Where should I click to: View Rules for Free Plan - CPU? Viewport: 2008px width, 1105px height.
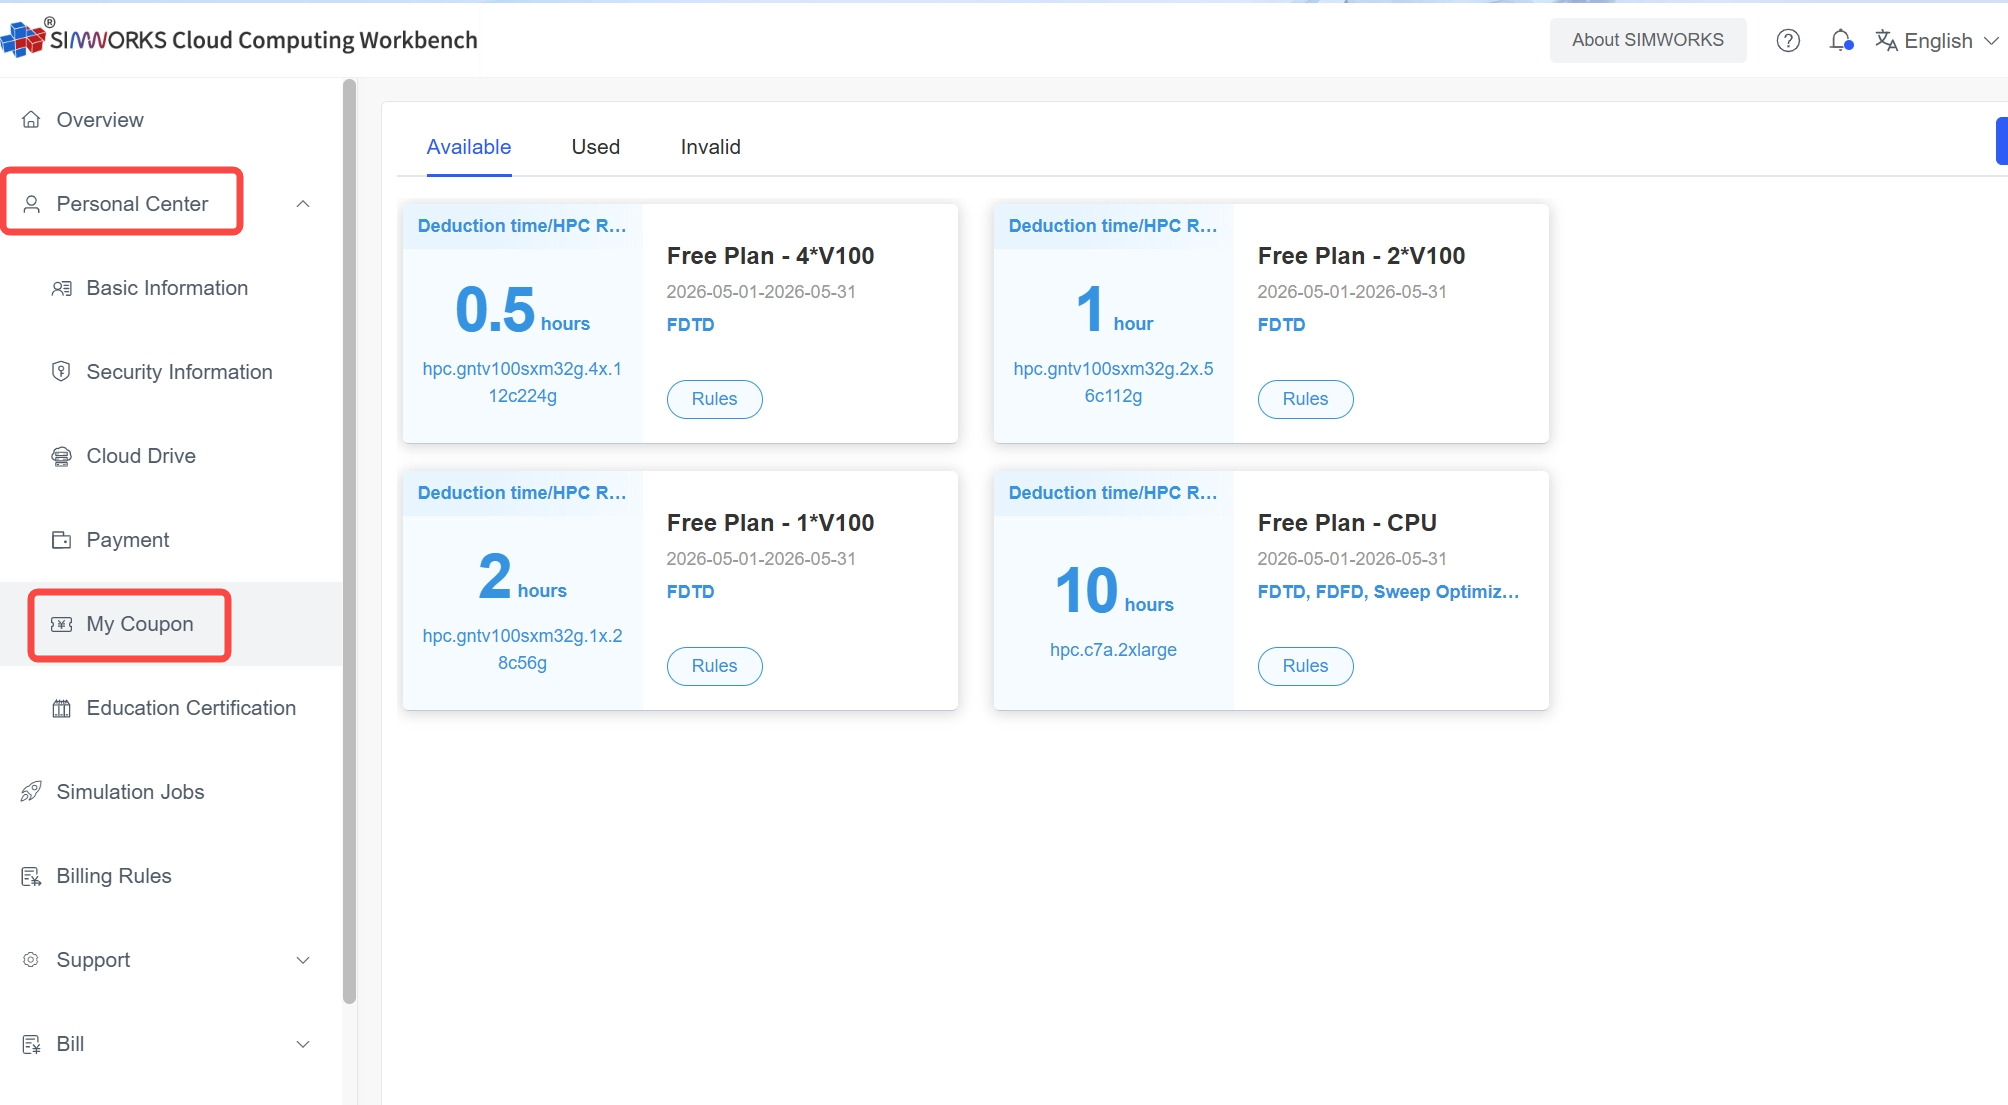click(1306, 666)
